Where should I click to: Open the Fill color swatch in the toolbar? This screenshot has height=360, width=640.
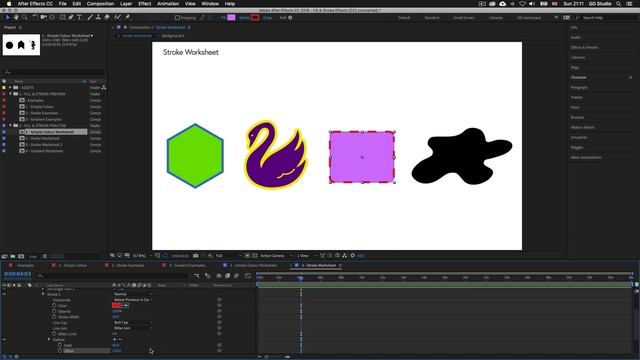pyautogui.click(x=231, y=18)
